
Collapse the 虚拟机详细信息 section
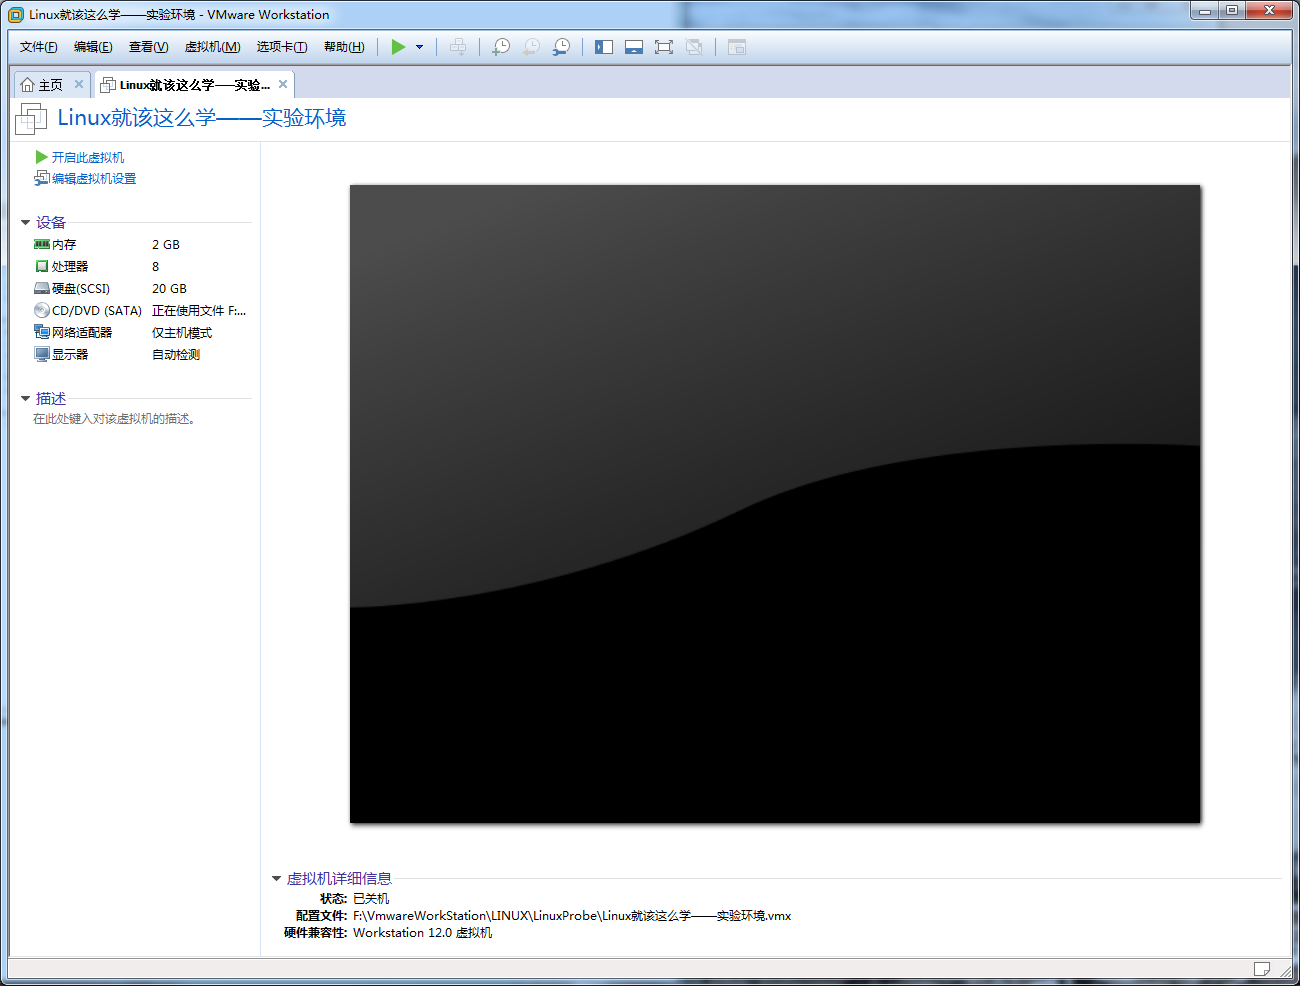tap(277, 879)
